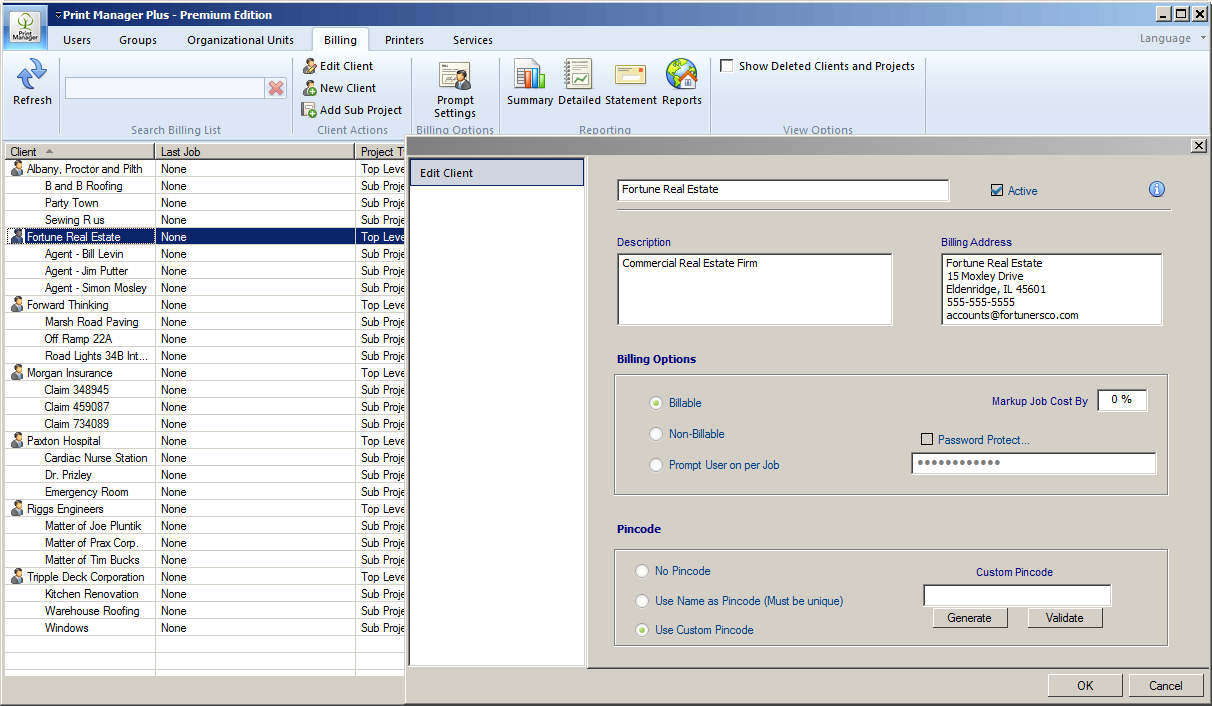Click the client icon beside Riggs Engineers

tap(17, 508)
